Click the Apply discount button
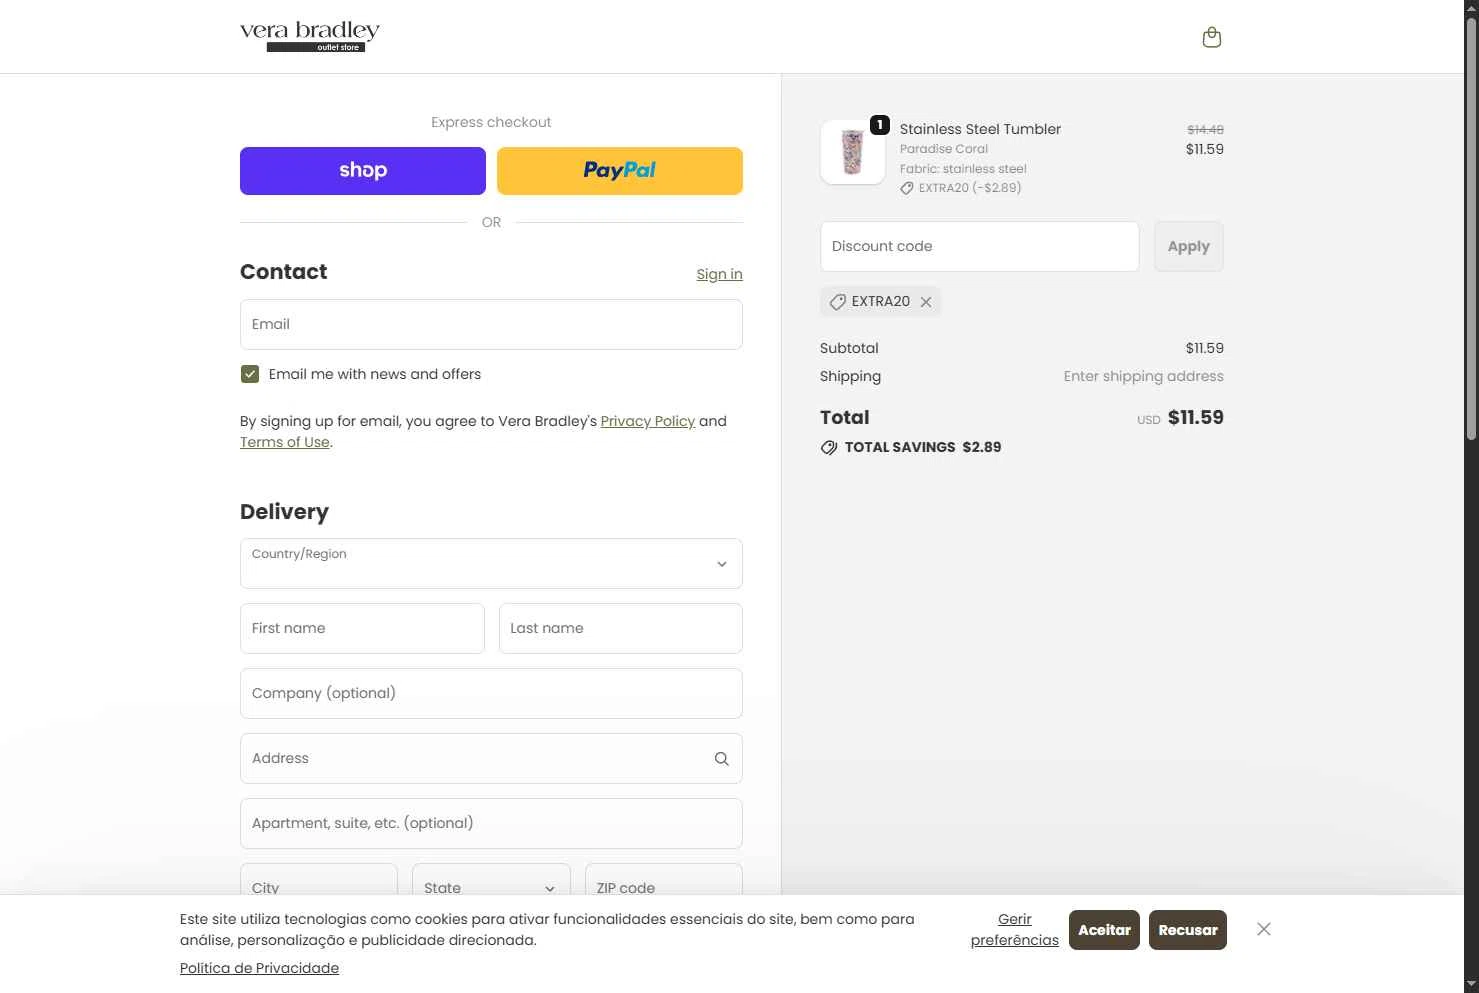Image resolution: width=1479 pixels, height=993 pixels. coord(1188,246)
